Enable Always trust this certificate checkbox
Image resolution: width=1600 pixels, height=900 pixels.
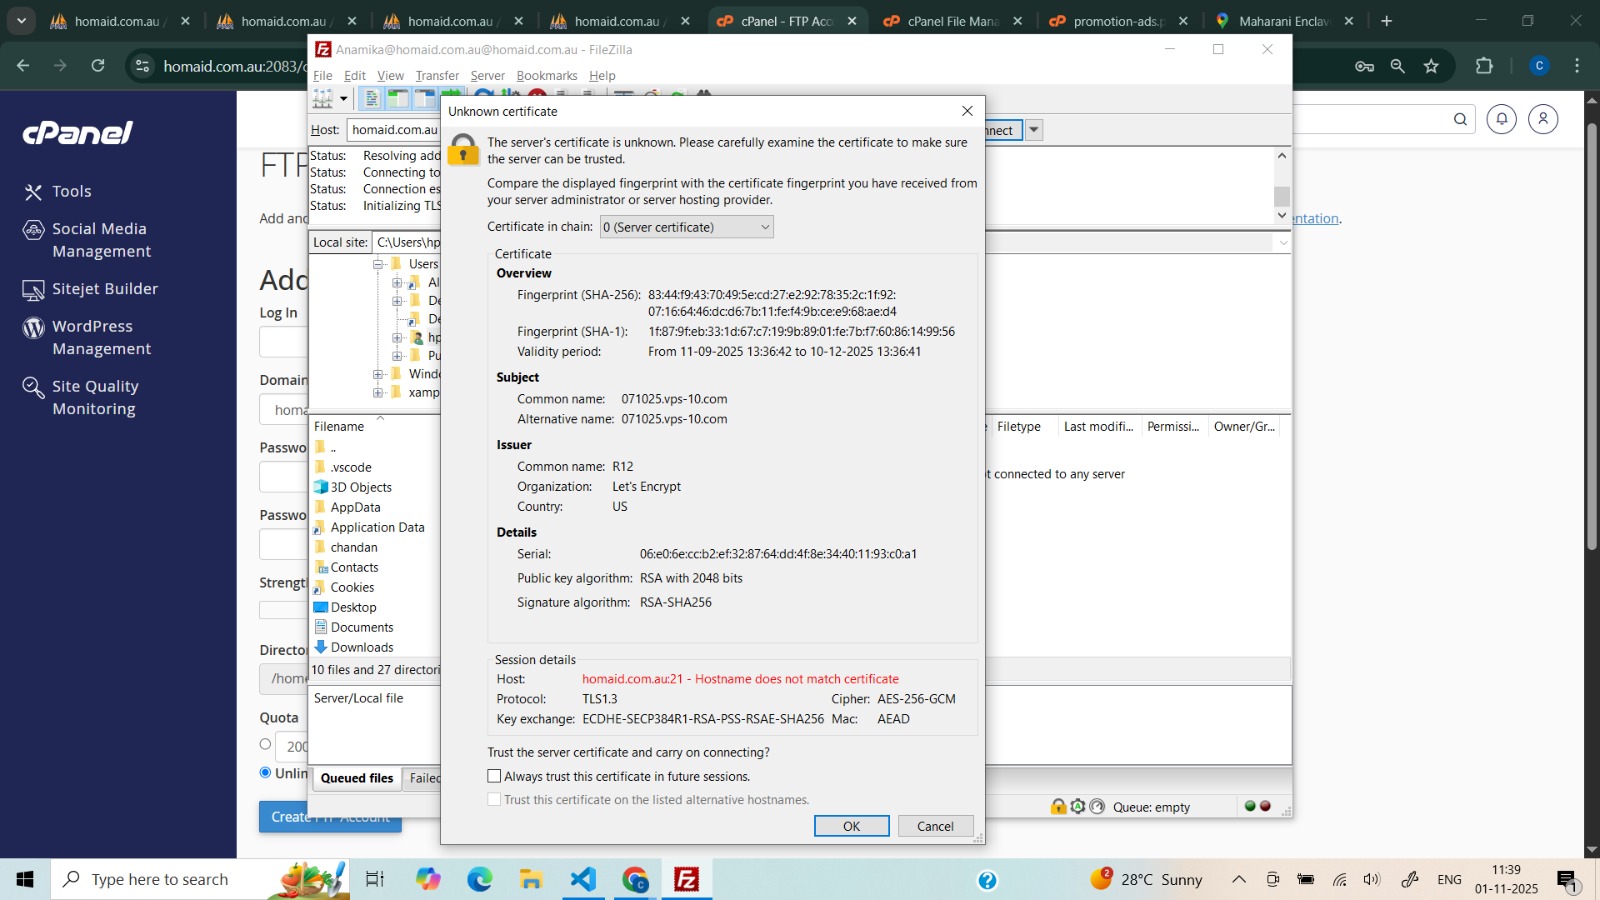coord(494,776)
